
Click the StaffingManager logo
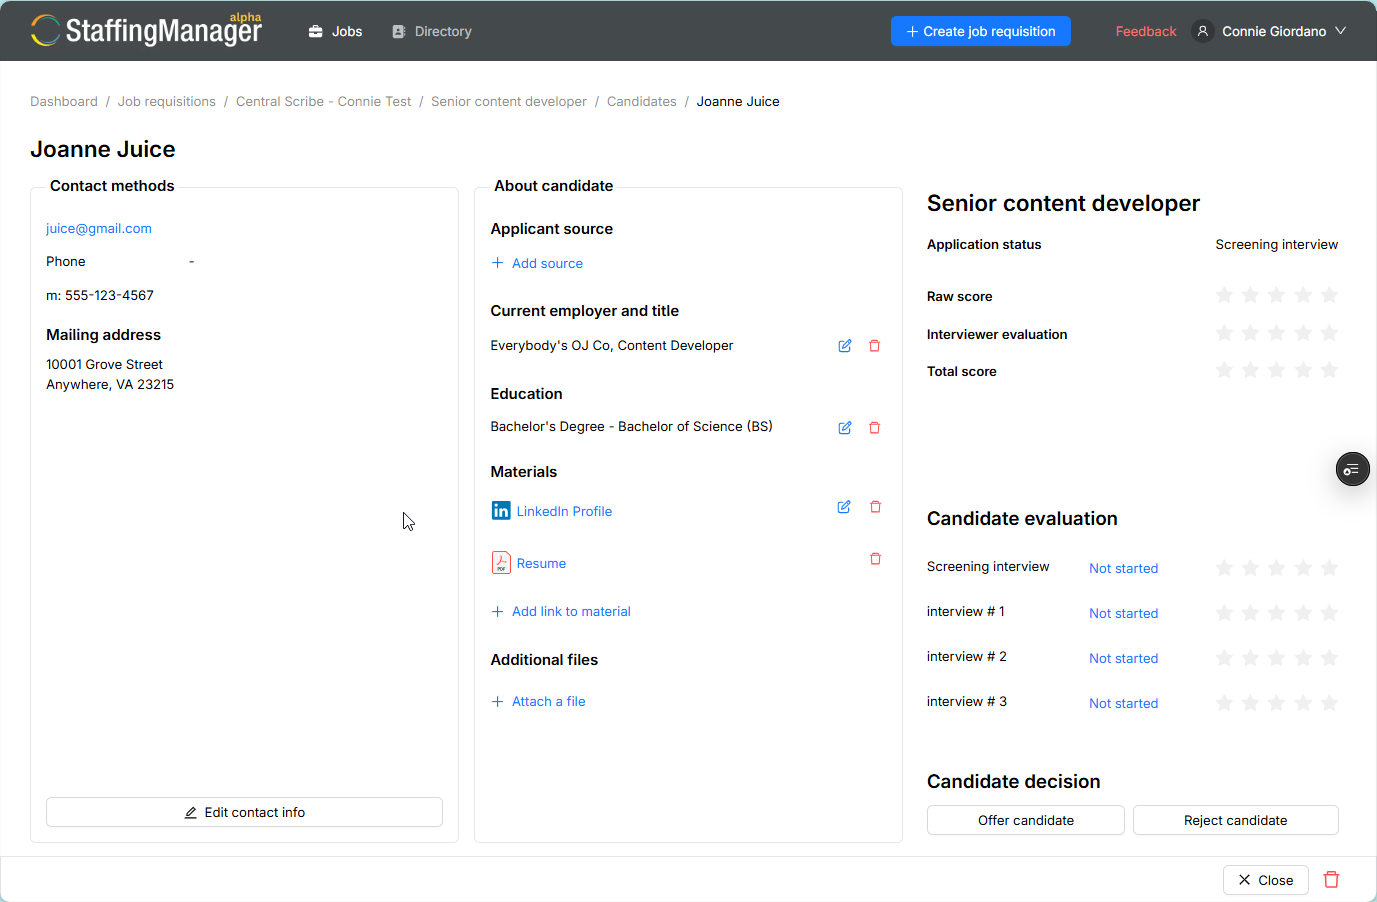(146, 30)
